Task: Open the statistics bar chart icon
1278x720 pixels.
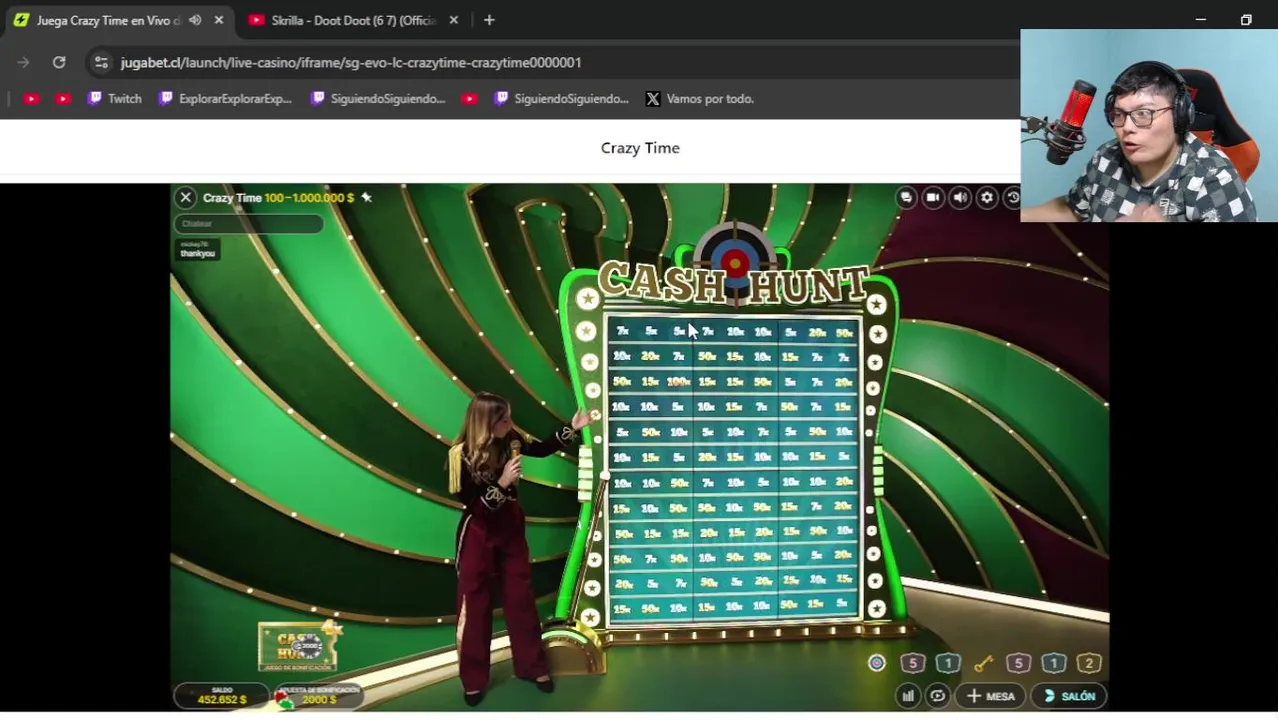Action: point(908,696)
